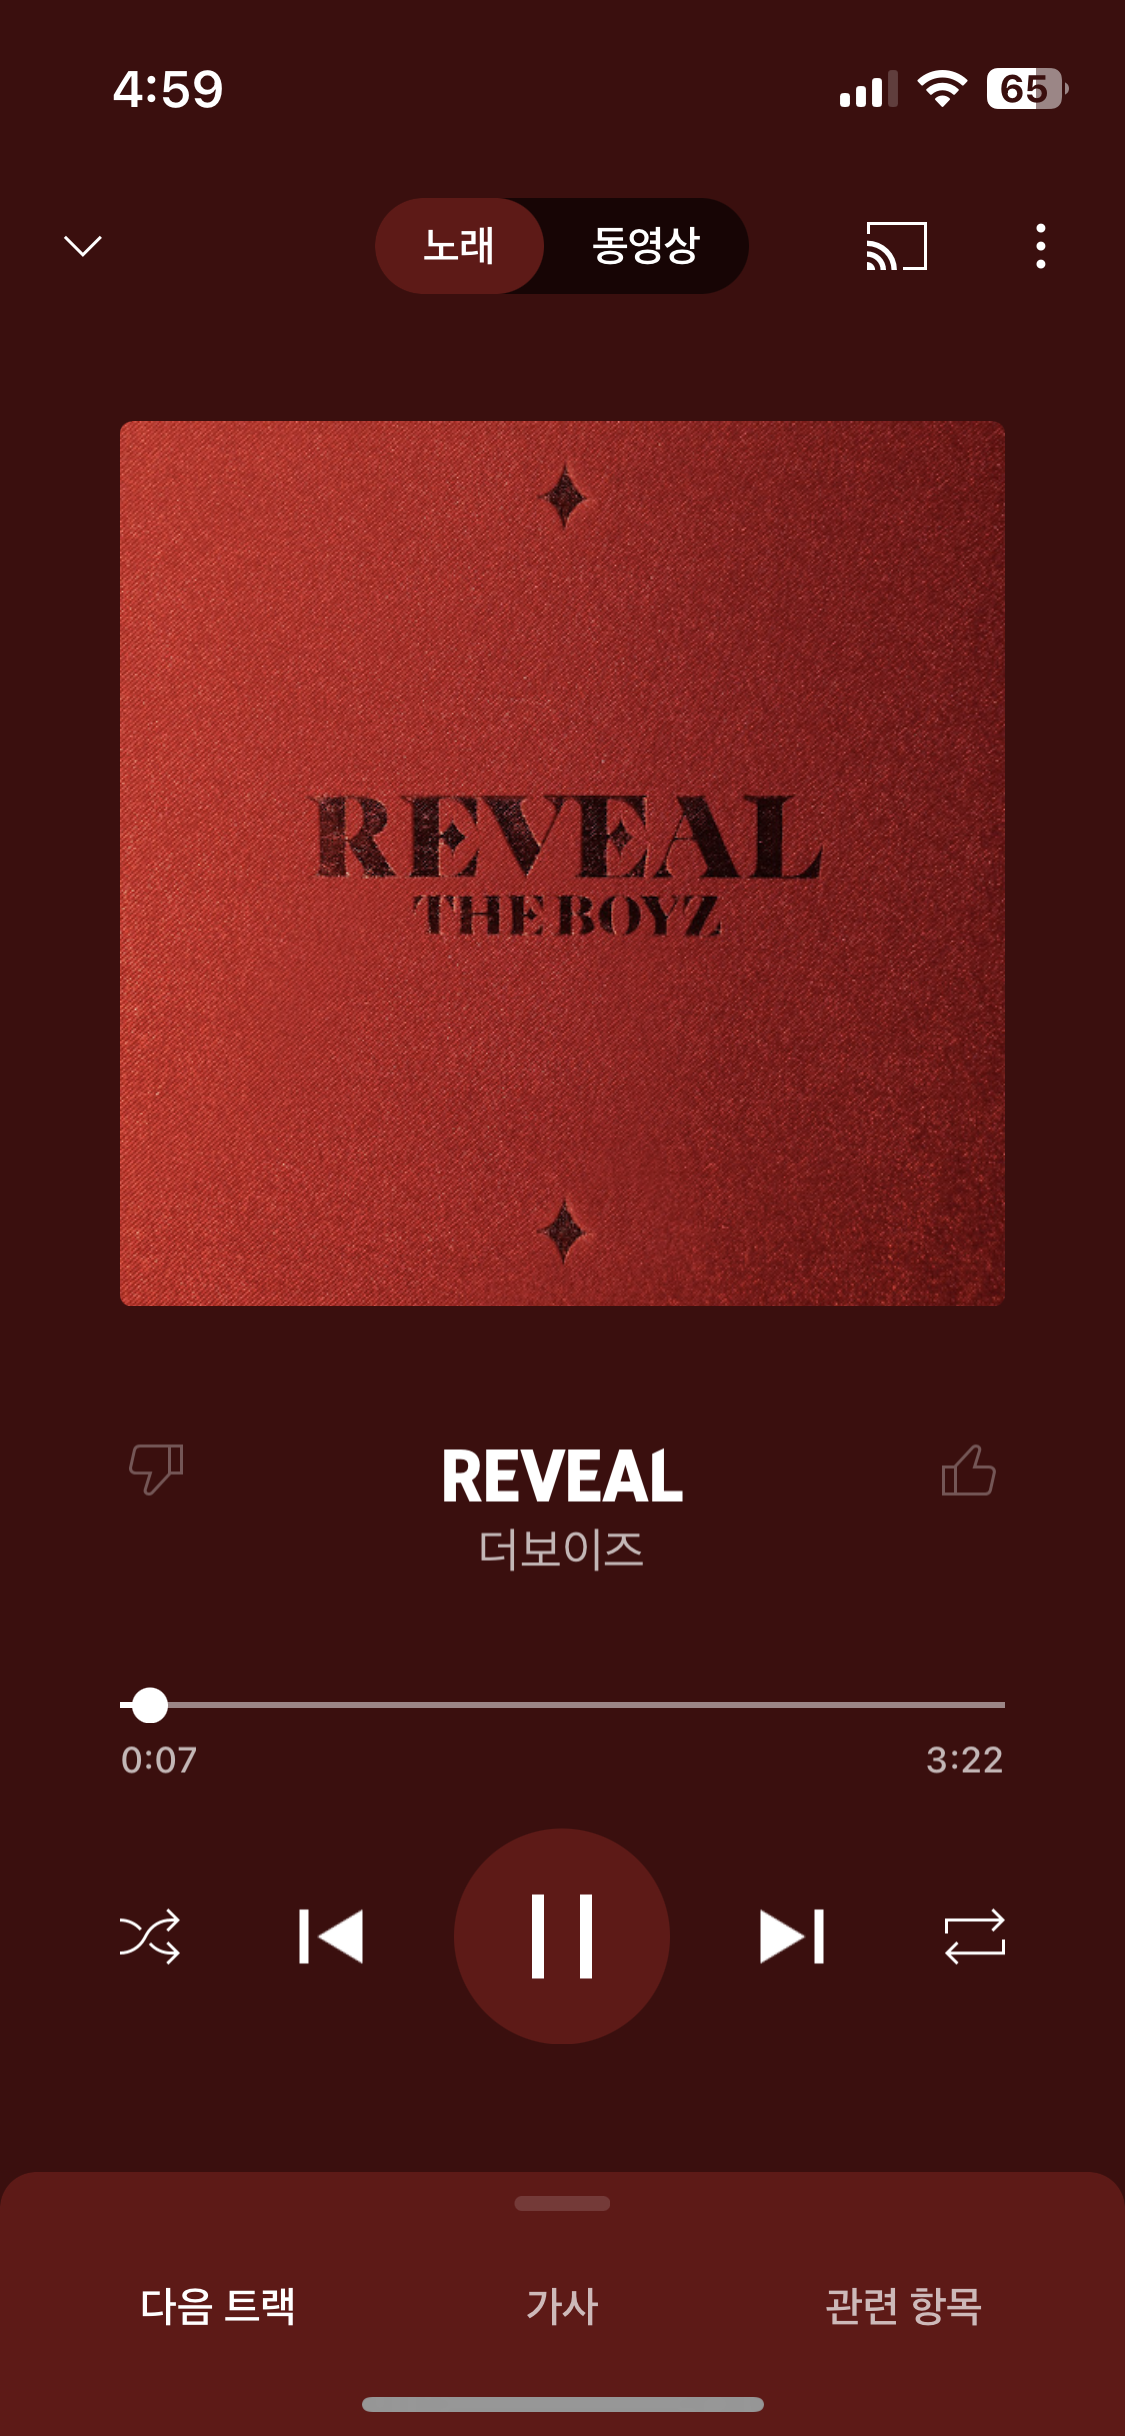Go back to the previous track

(x=331, y=1937)
